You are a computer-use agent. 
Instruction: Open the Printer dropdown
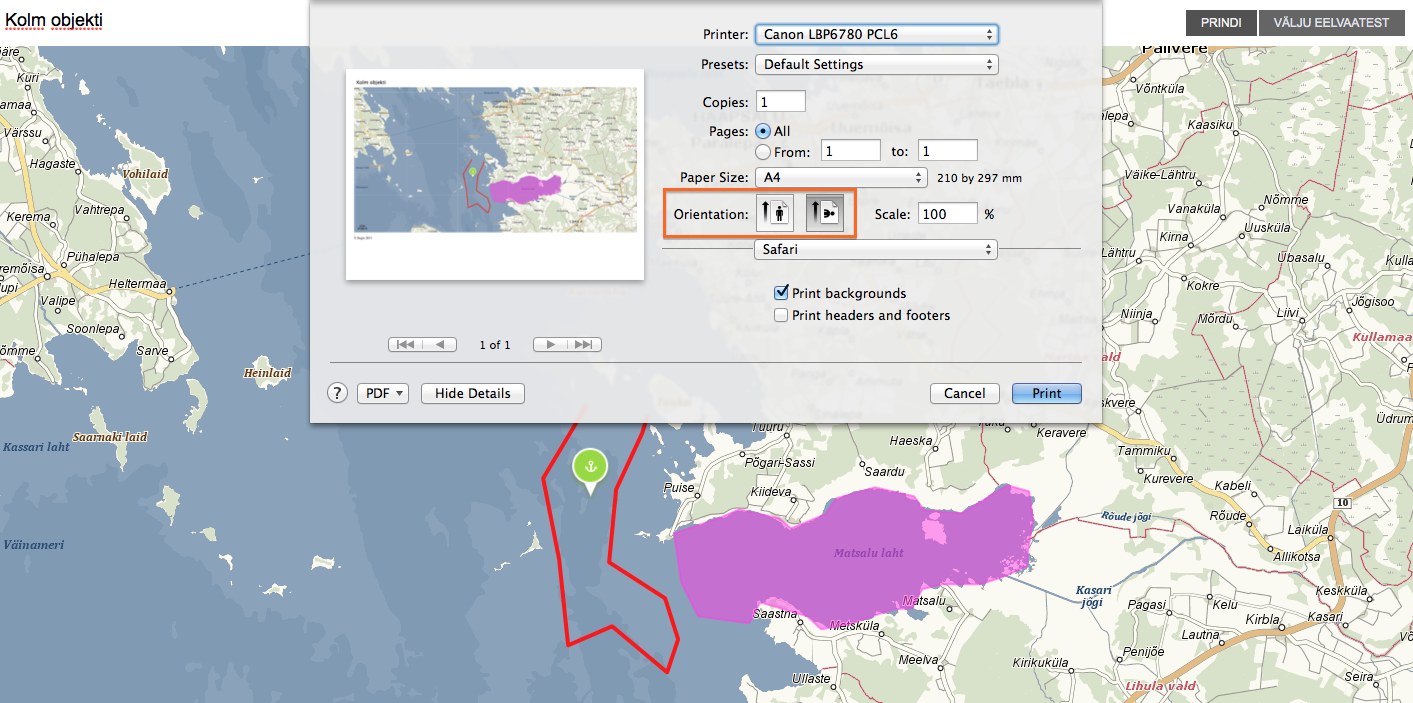pyautogui.click(x=876, y=34)
